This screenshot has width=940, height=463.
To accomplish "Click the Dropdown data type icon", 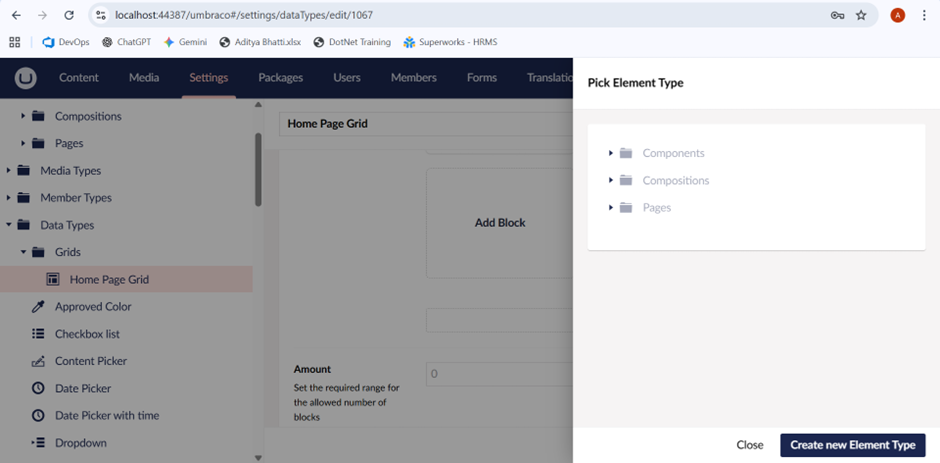I will click(38, 443).
